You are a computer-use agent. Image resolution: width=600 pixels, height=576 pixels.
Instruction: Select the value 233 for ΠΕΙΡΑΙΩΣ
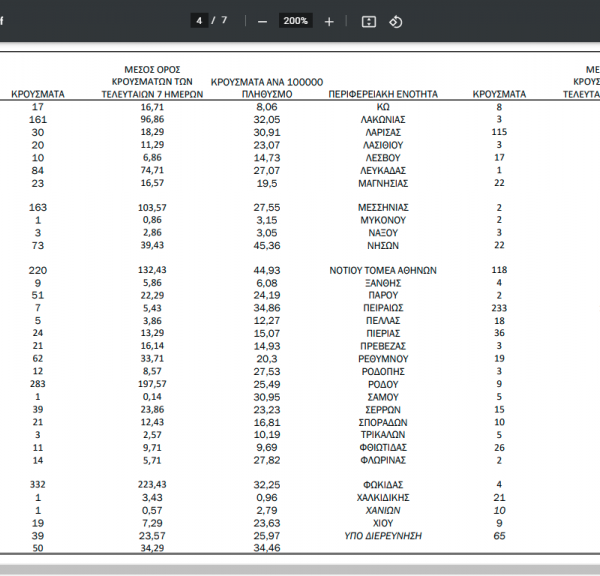click(499, 308)
